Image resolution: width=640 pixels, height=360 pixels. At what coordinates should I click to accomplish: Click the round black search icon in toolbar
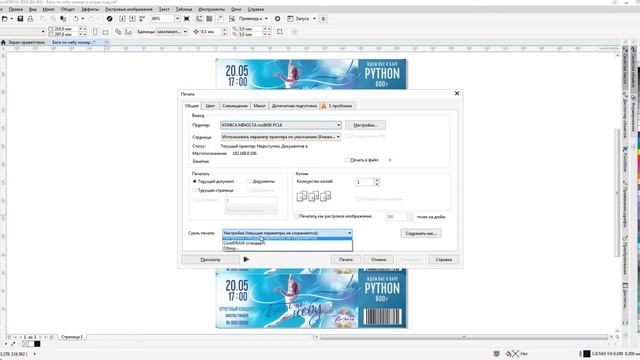(x=109, y=19)
